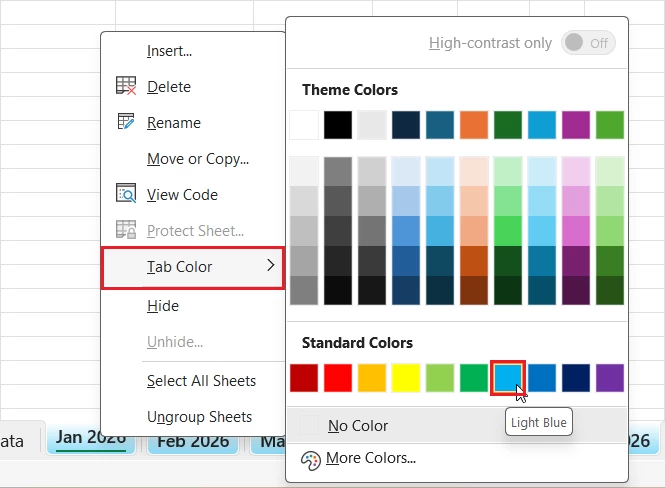This screenshot has width=665, height=488.
Task: Pick the Green standard color swatch
Action: [474, 378]
